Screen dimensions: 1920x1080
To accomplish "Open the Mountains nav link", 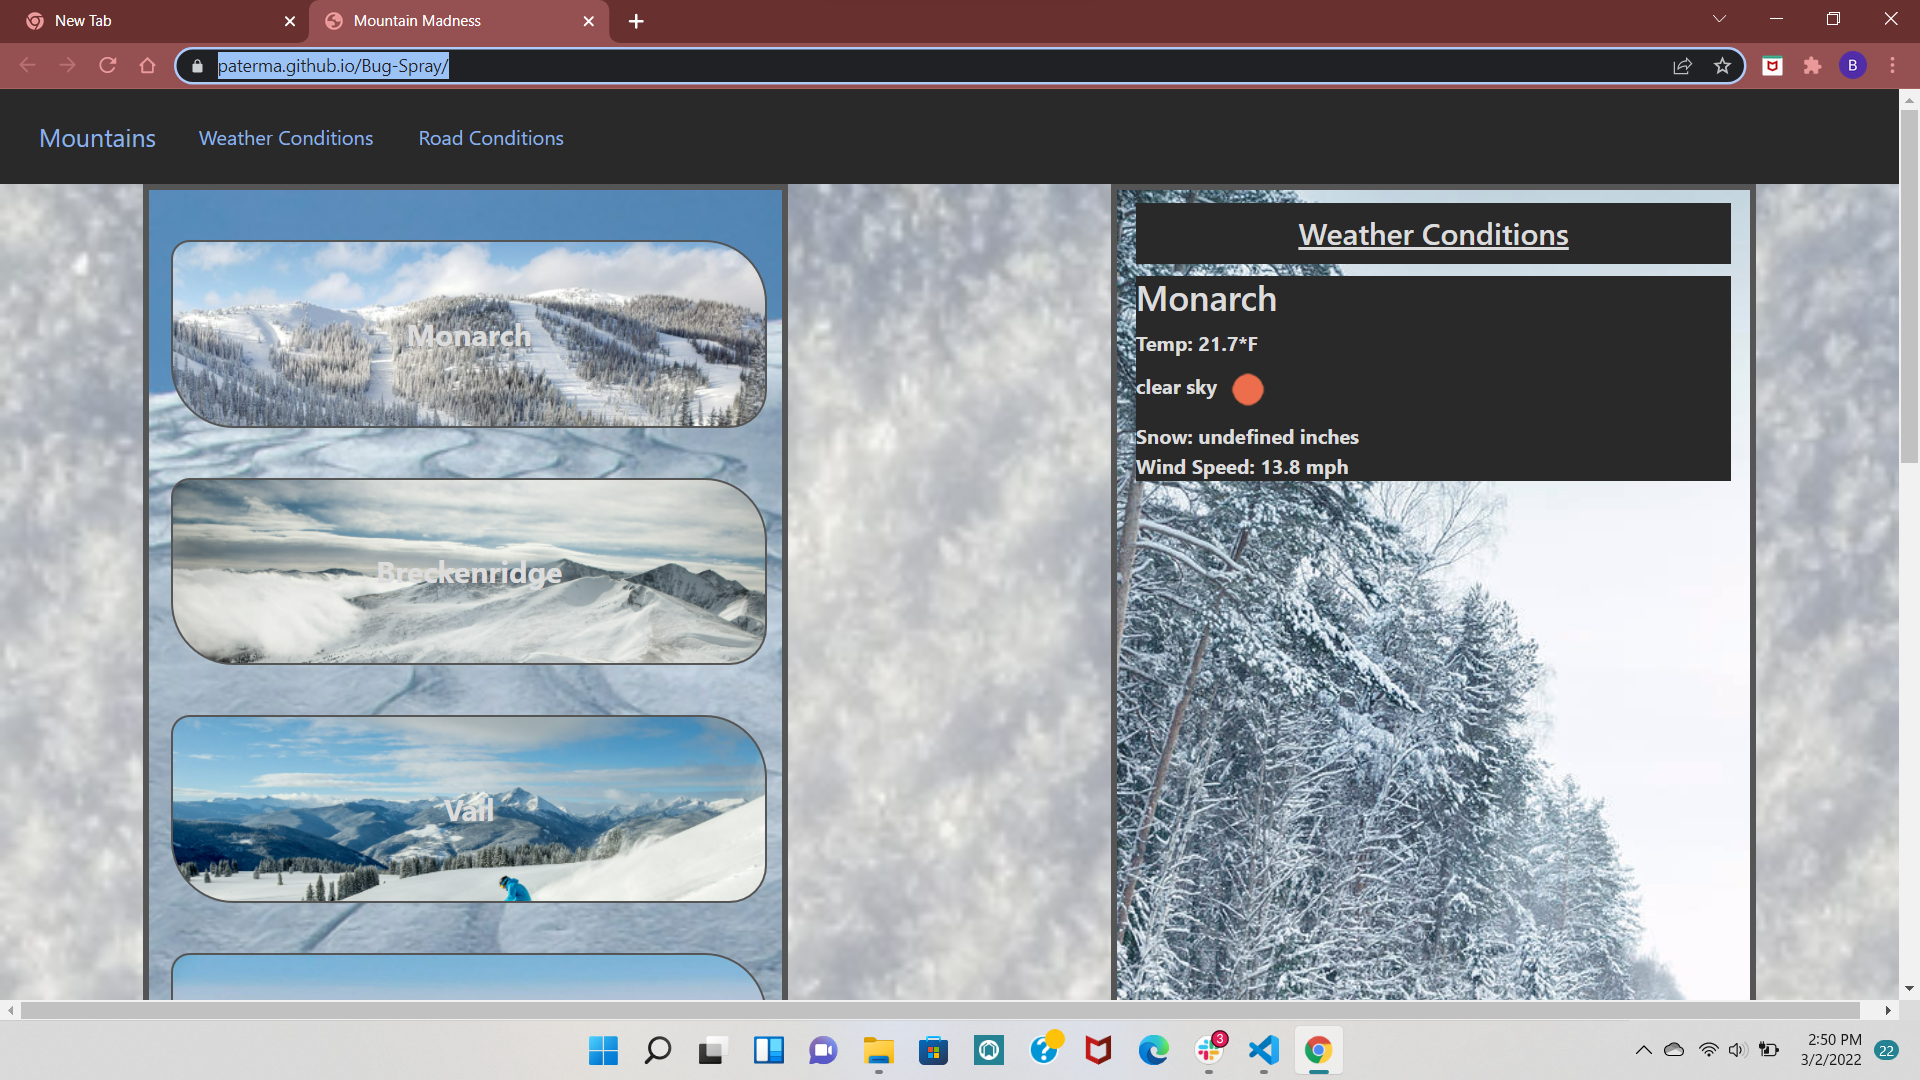I will click(97, 138).
